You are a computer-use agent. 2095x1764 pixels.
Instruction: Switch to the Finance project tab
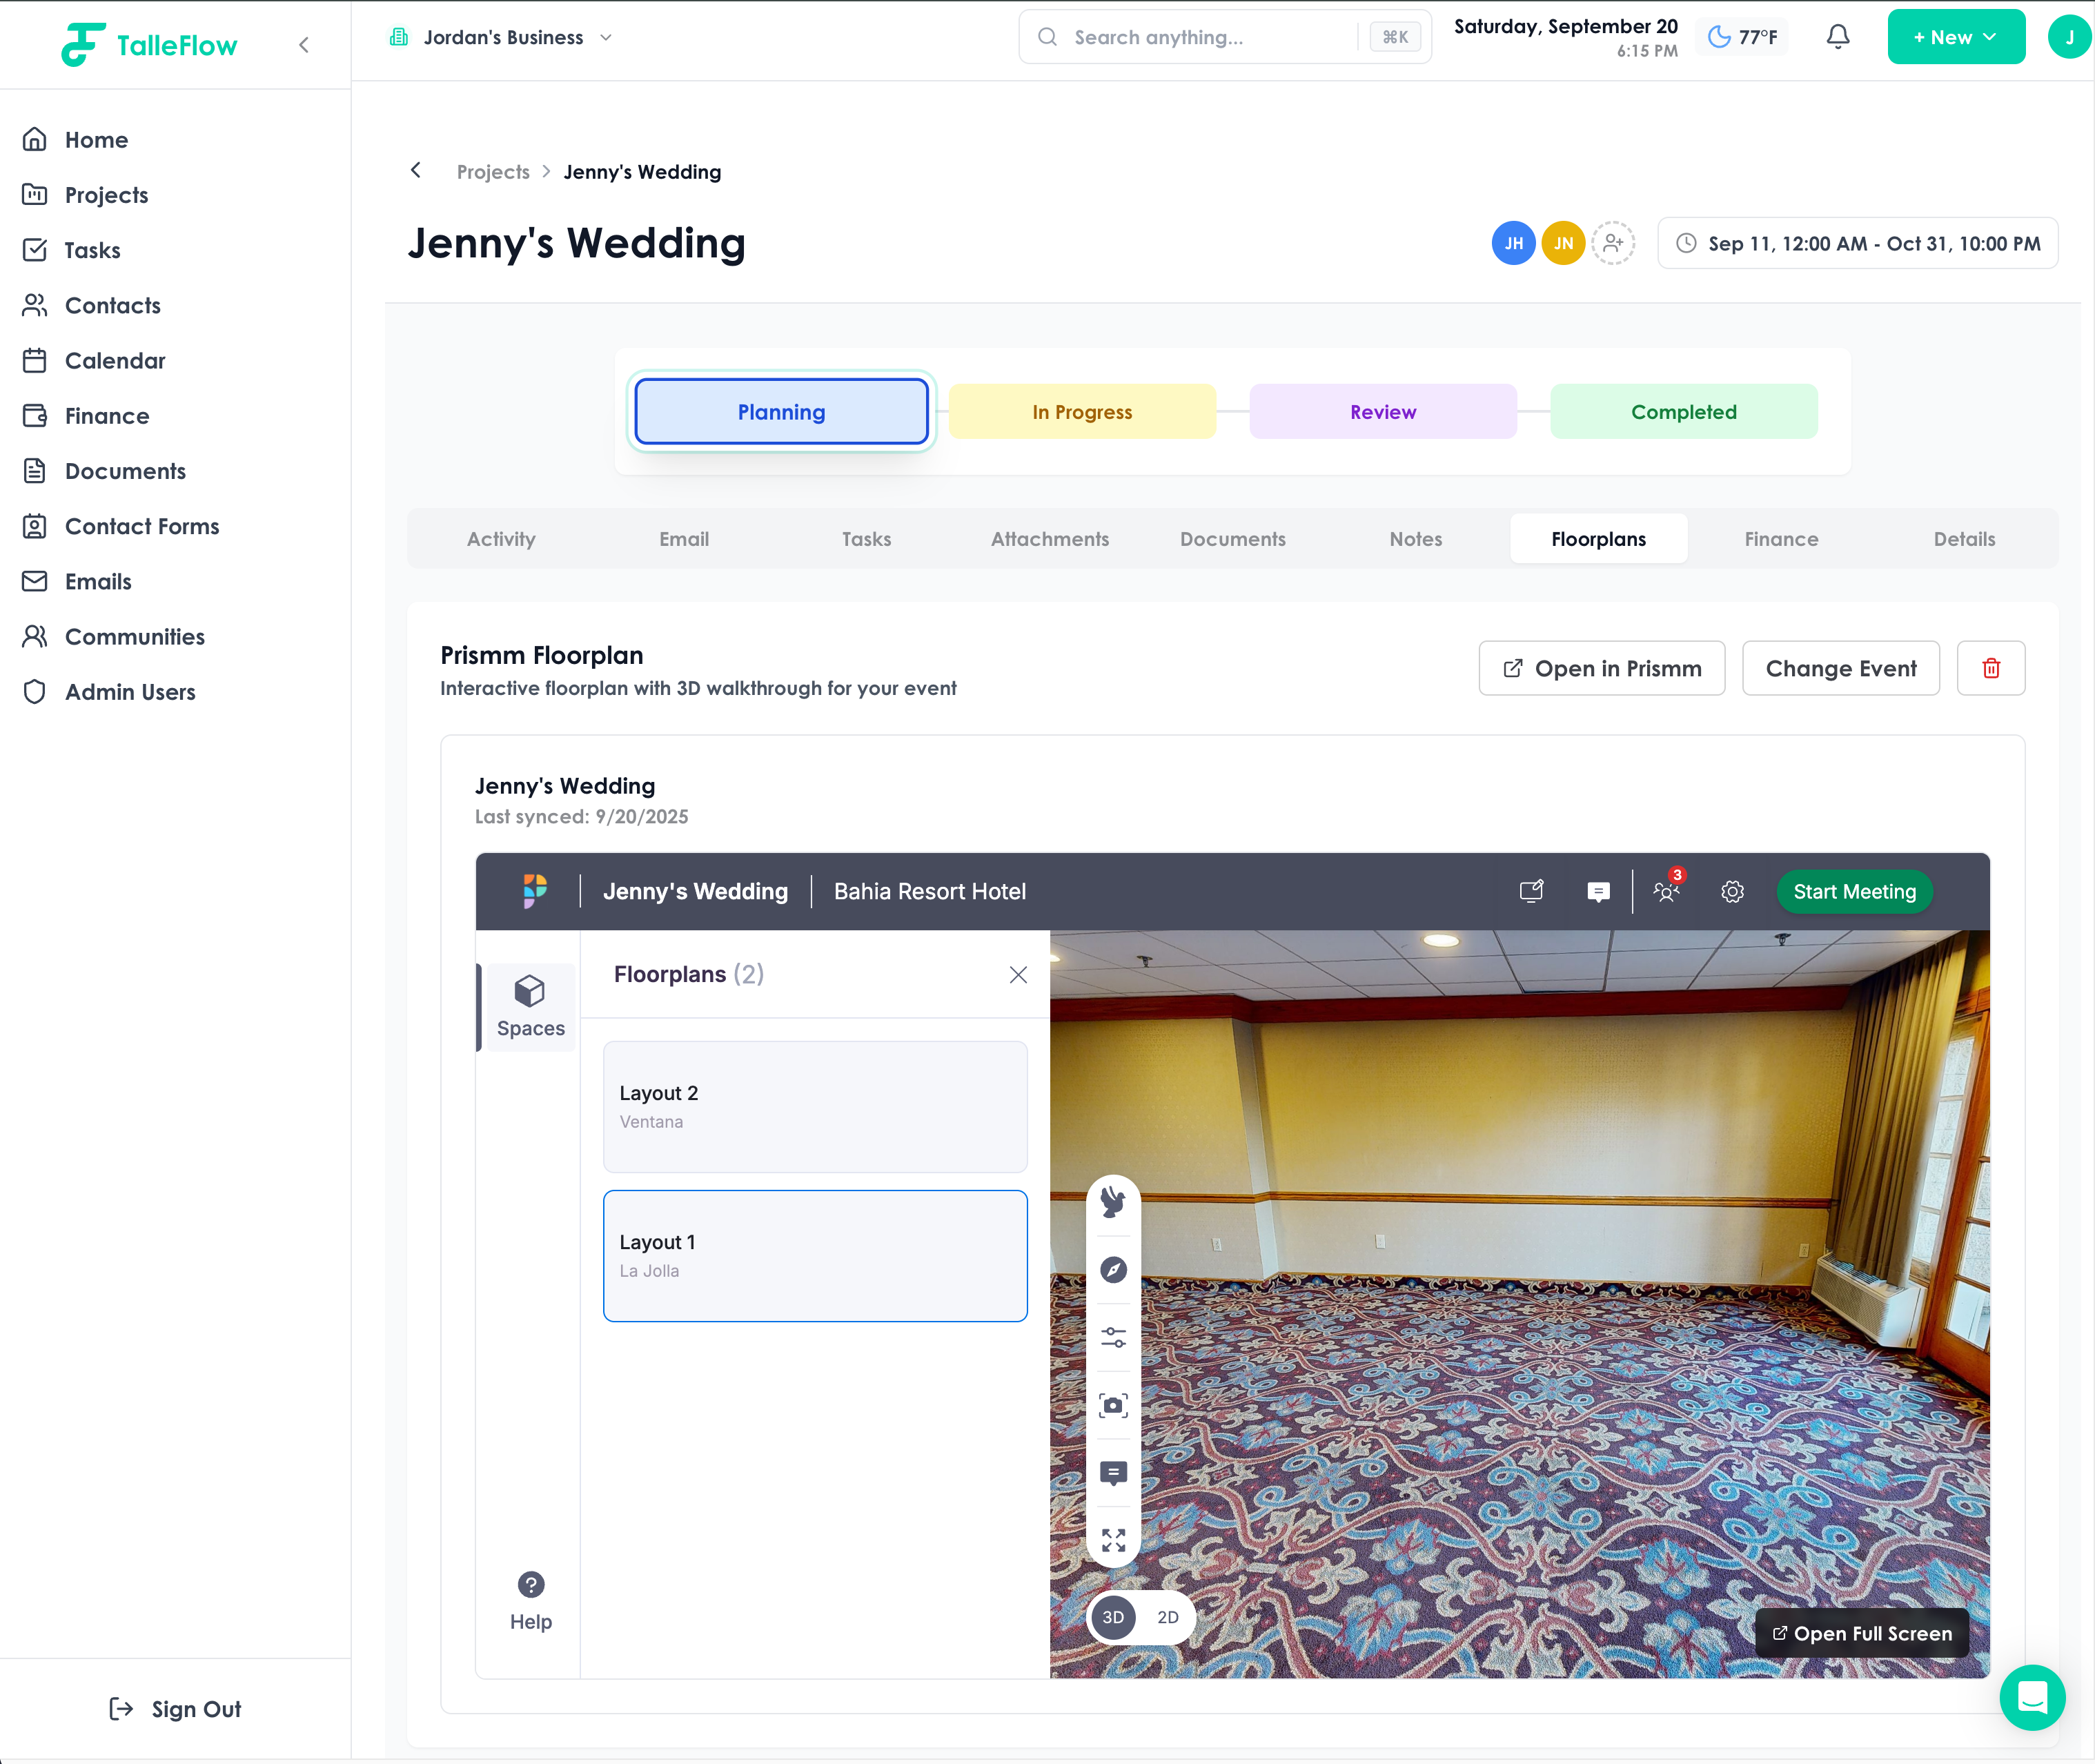coord(1781,539)
